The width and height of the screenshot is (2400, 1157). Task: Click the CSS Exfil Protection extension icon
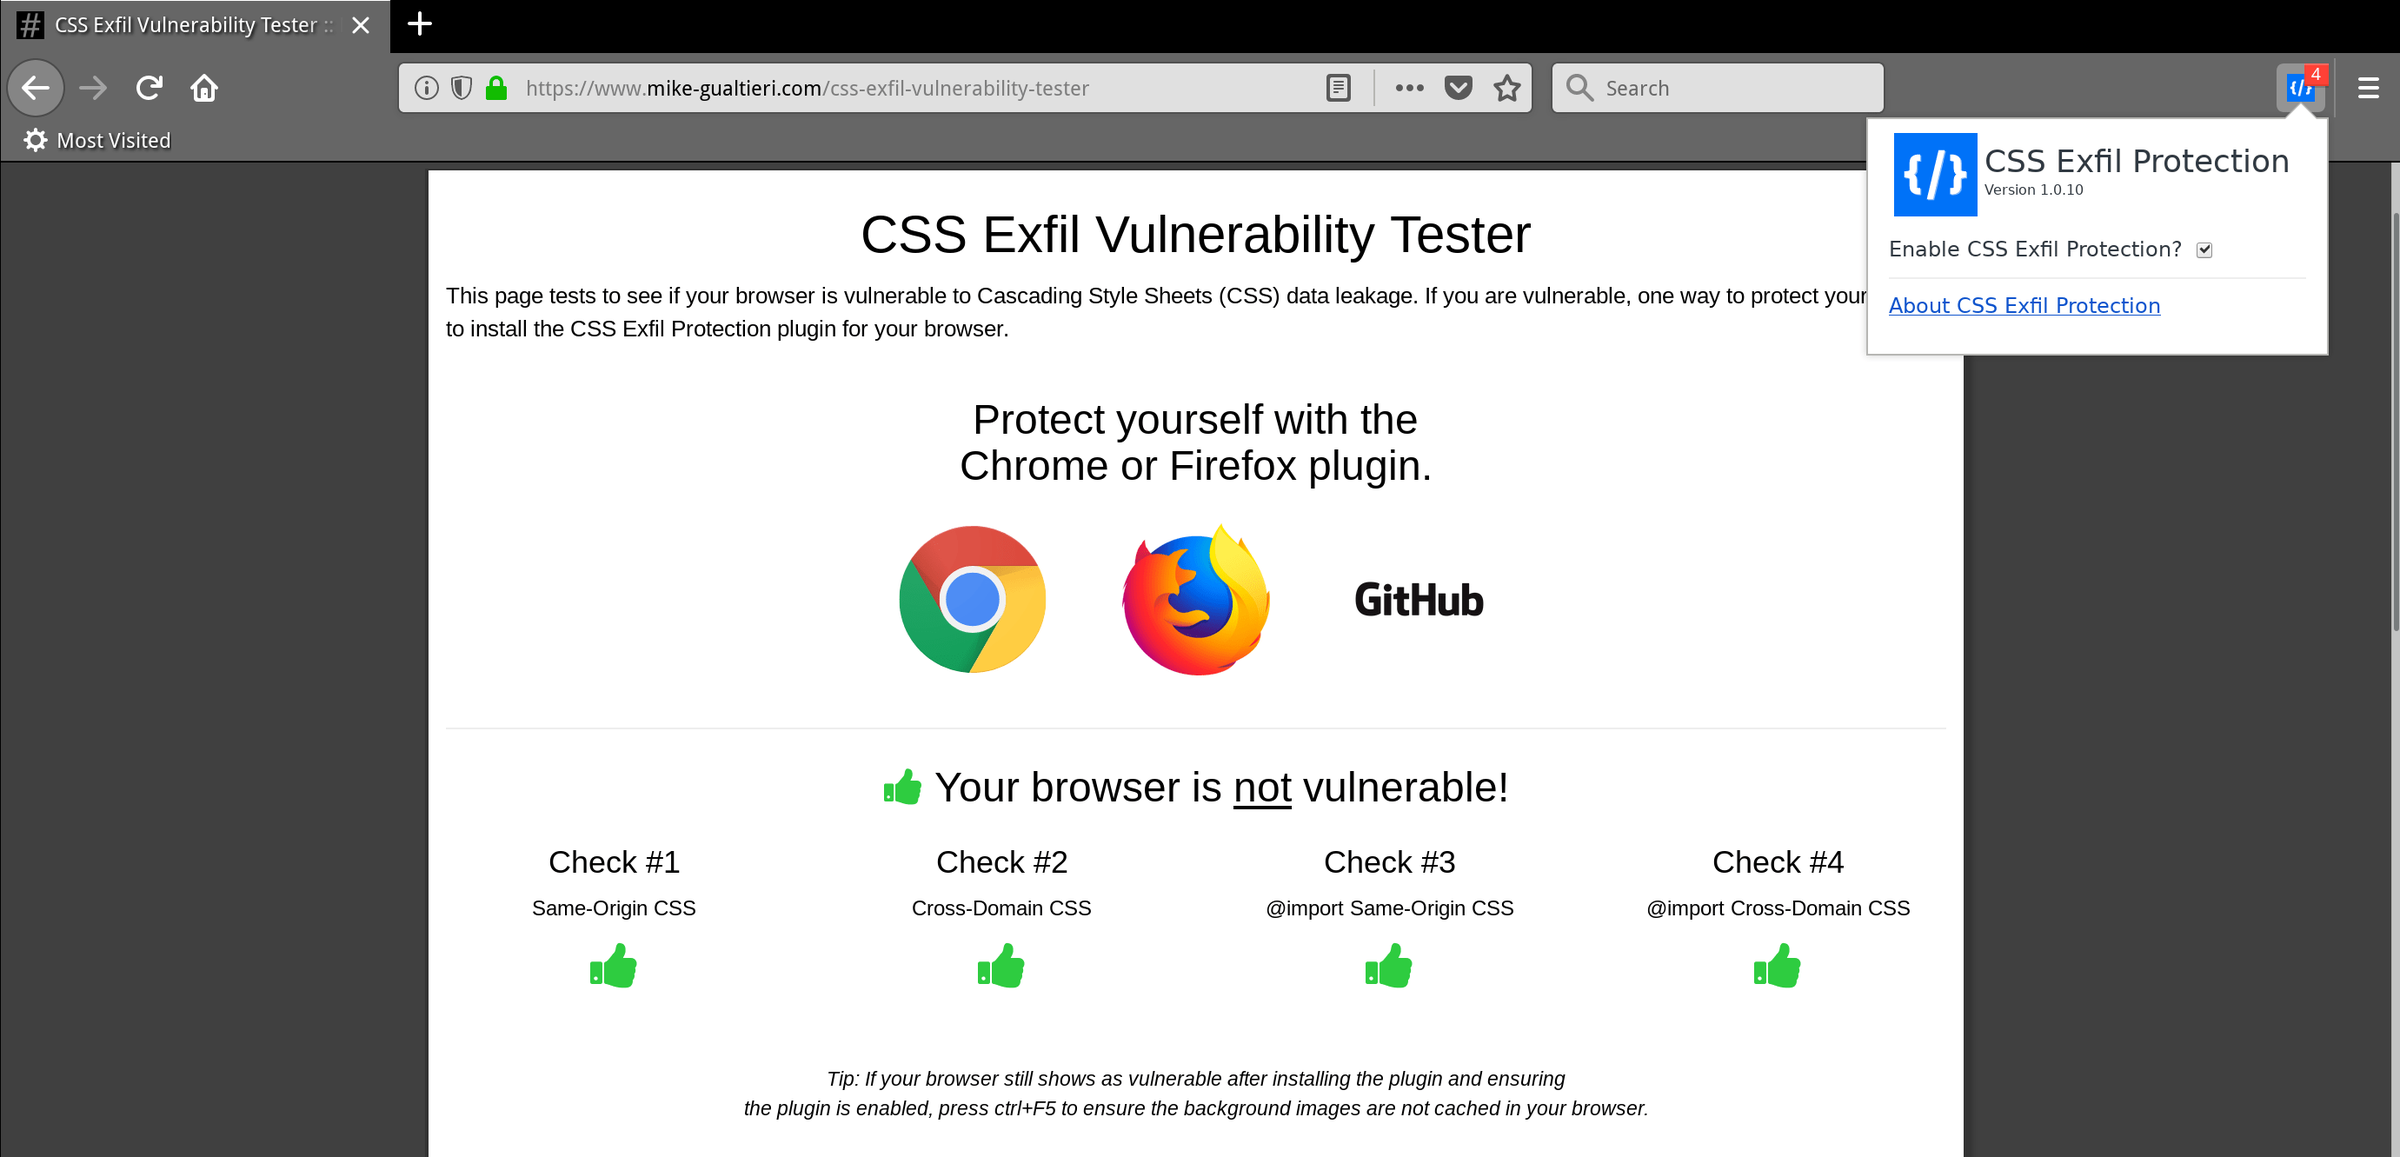point(2301,88)
